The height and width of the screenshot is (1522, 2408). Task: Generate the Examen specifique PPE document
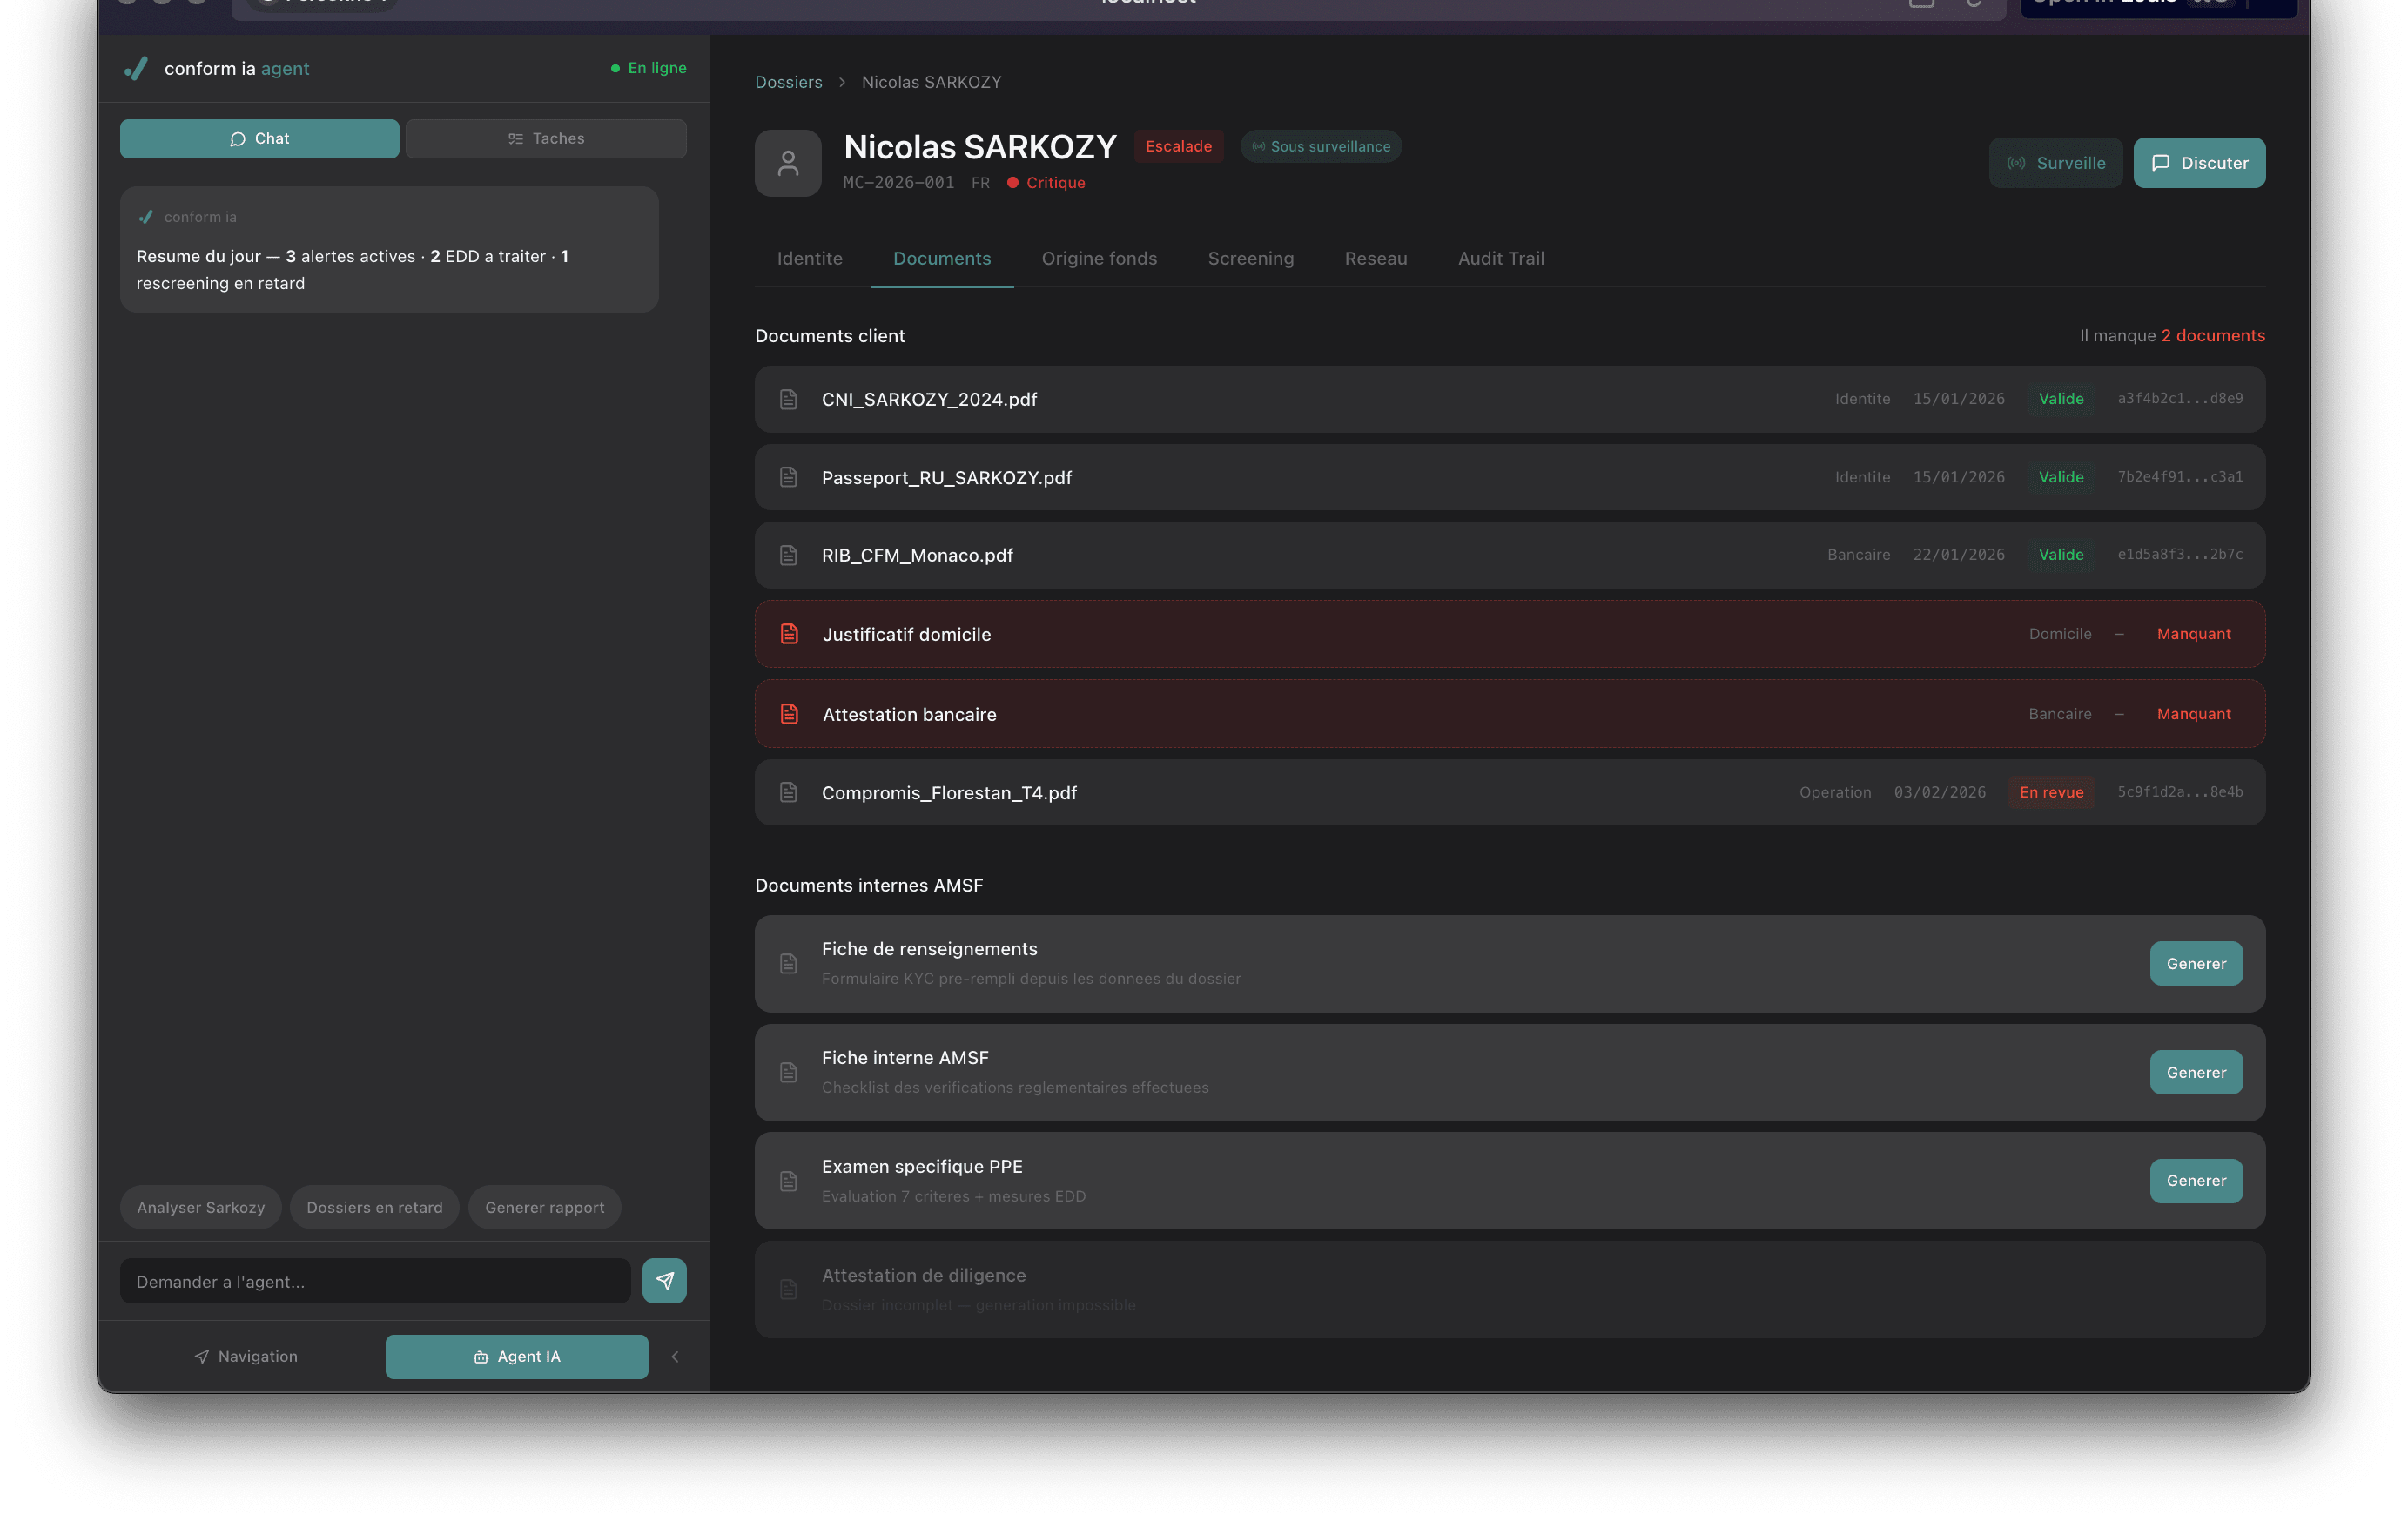pyautogui.click(x=2196, y=1181)
